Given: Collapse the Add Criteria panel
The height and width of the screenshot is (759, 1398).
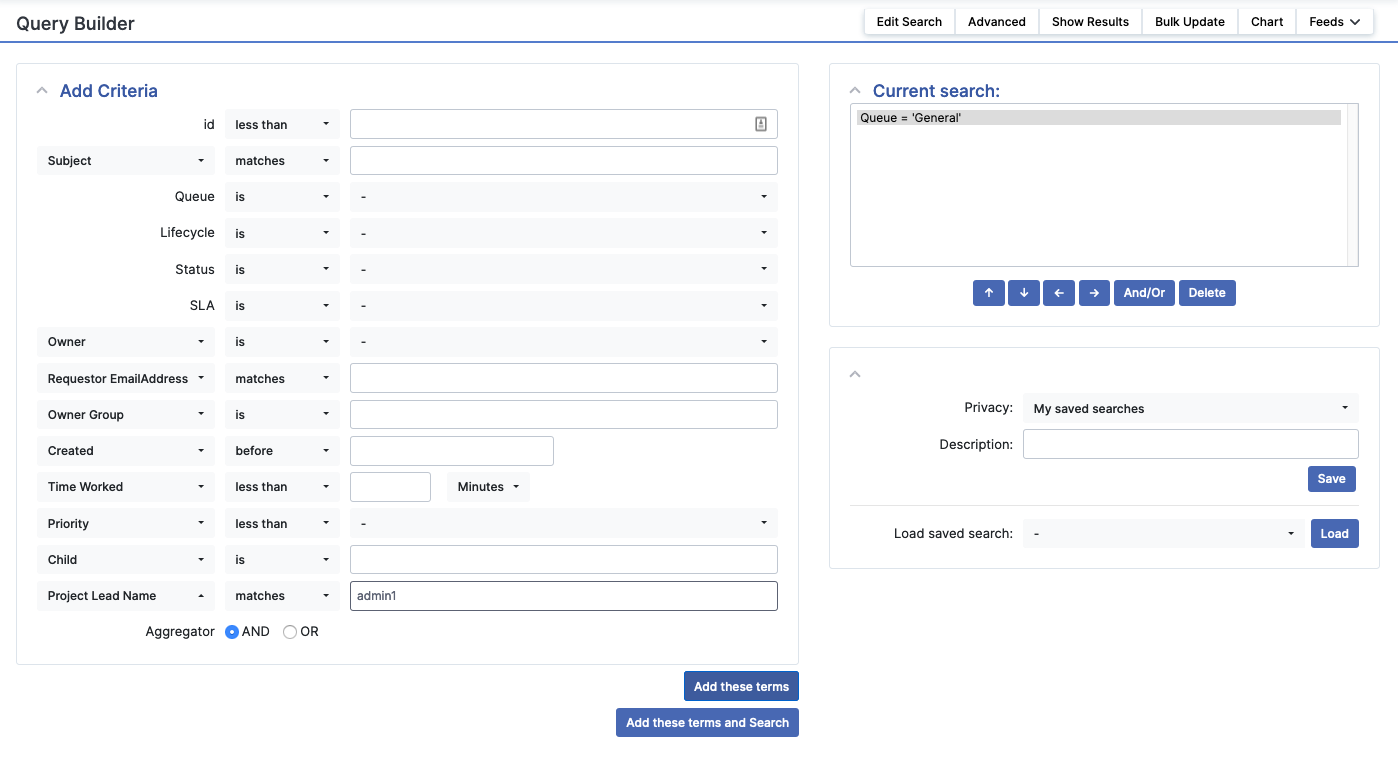Looking at the screenshot, I should [42, 91].
